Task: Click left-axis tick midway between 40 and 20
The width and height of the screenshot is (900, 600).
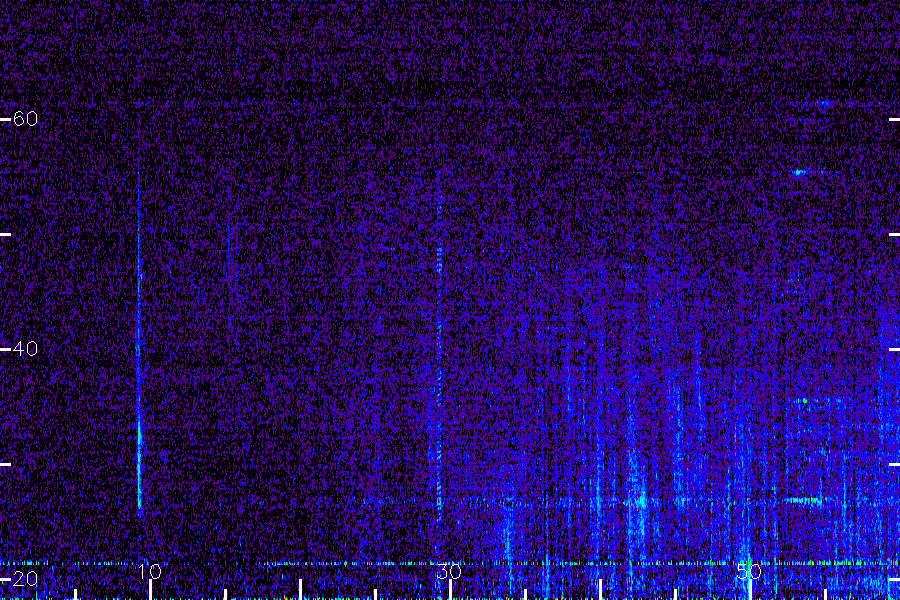Action: [x=5, y=464]
